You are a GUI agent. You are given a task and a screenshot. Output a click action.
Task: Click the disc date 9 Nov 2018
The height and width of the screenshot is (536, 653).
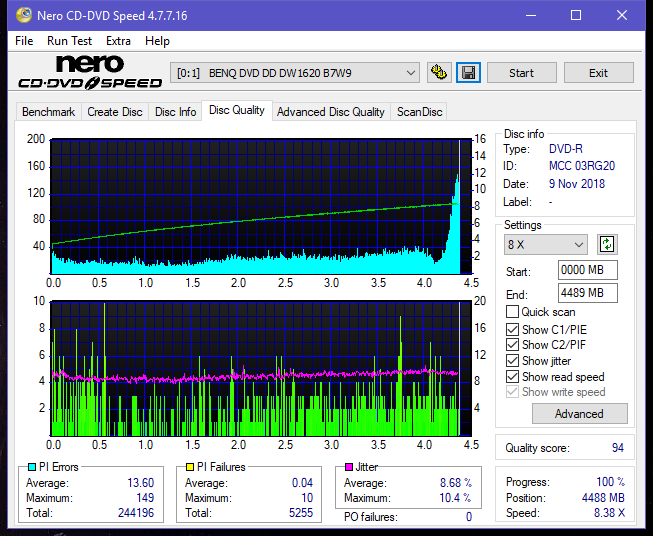pyautogui.click(x=577, y=184)
